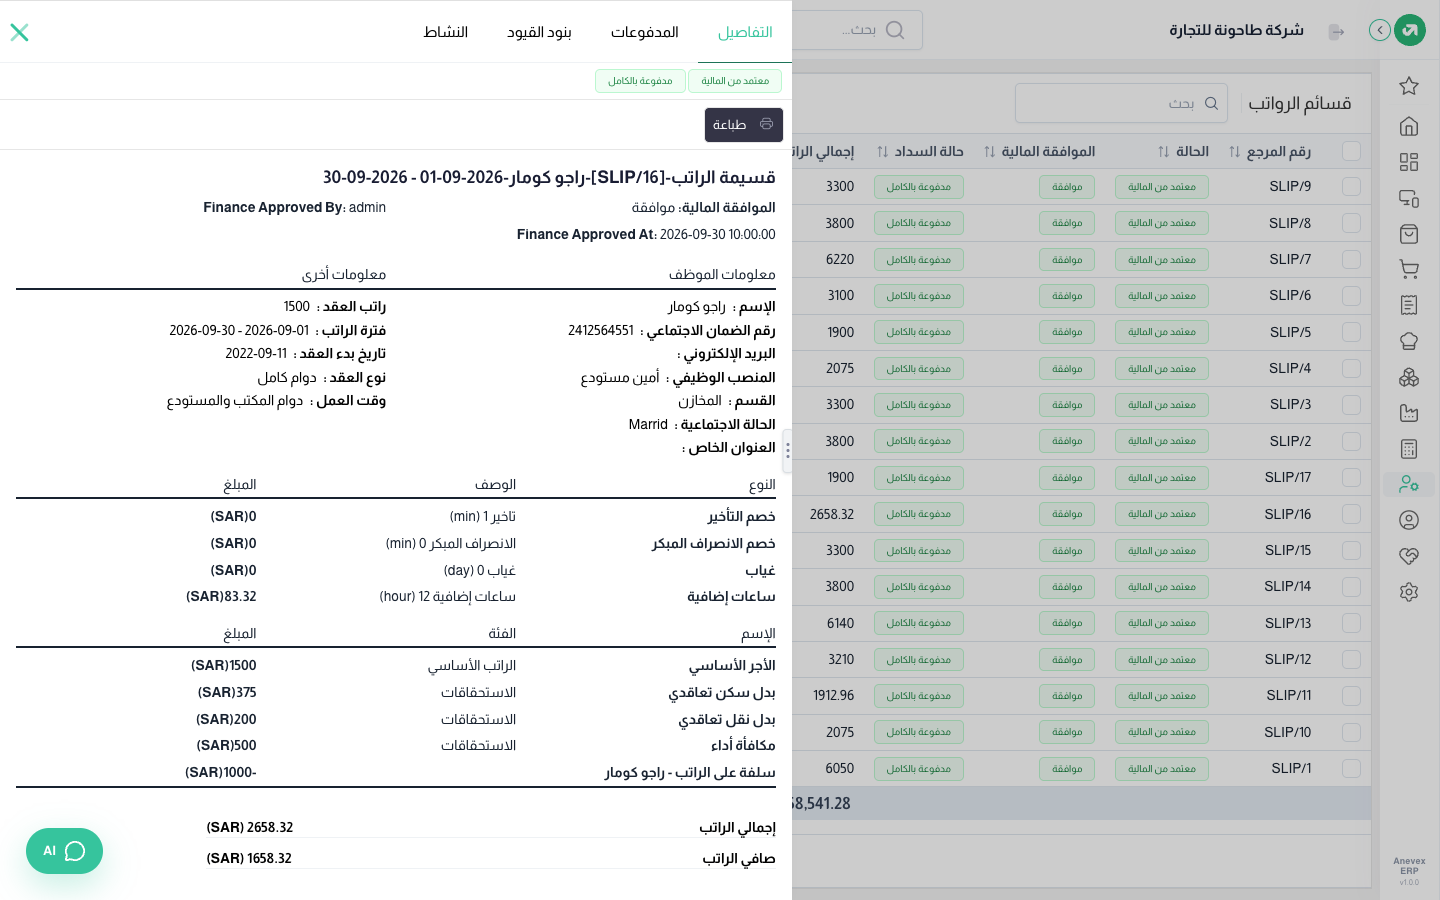The height and width of the screenshot is (900, 1440).
Task: Open the HR user-gear icon in the sidebar
Action: 1409,484
